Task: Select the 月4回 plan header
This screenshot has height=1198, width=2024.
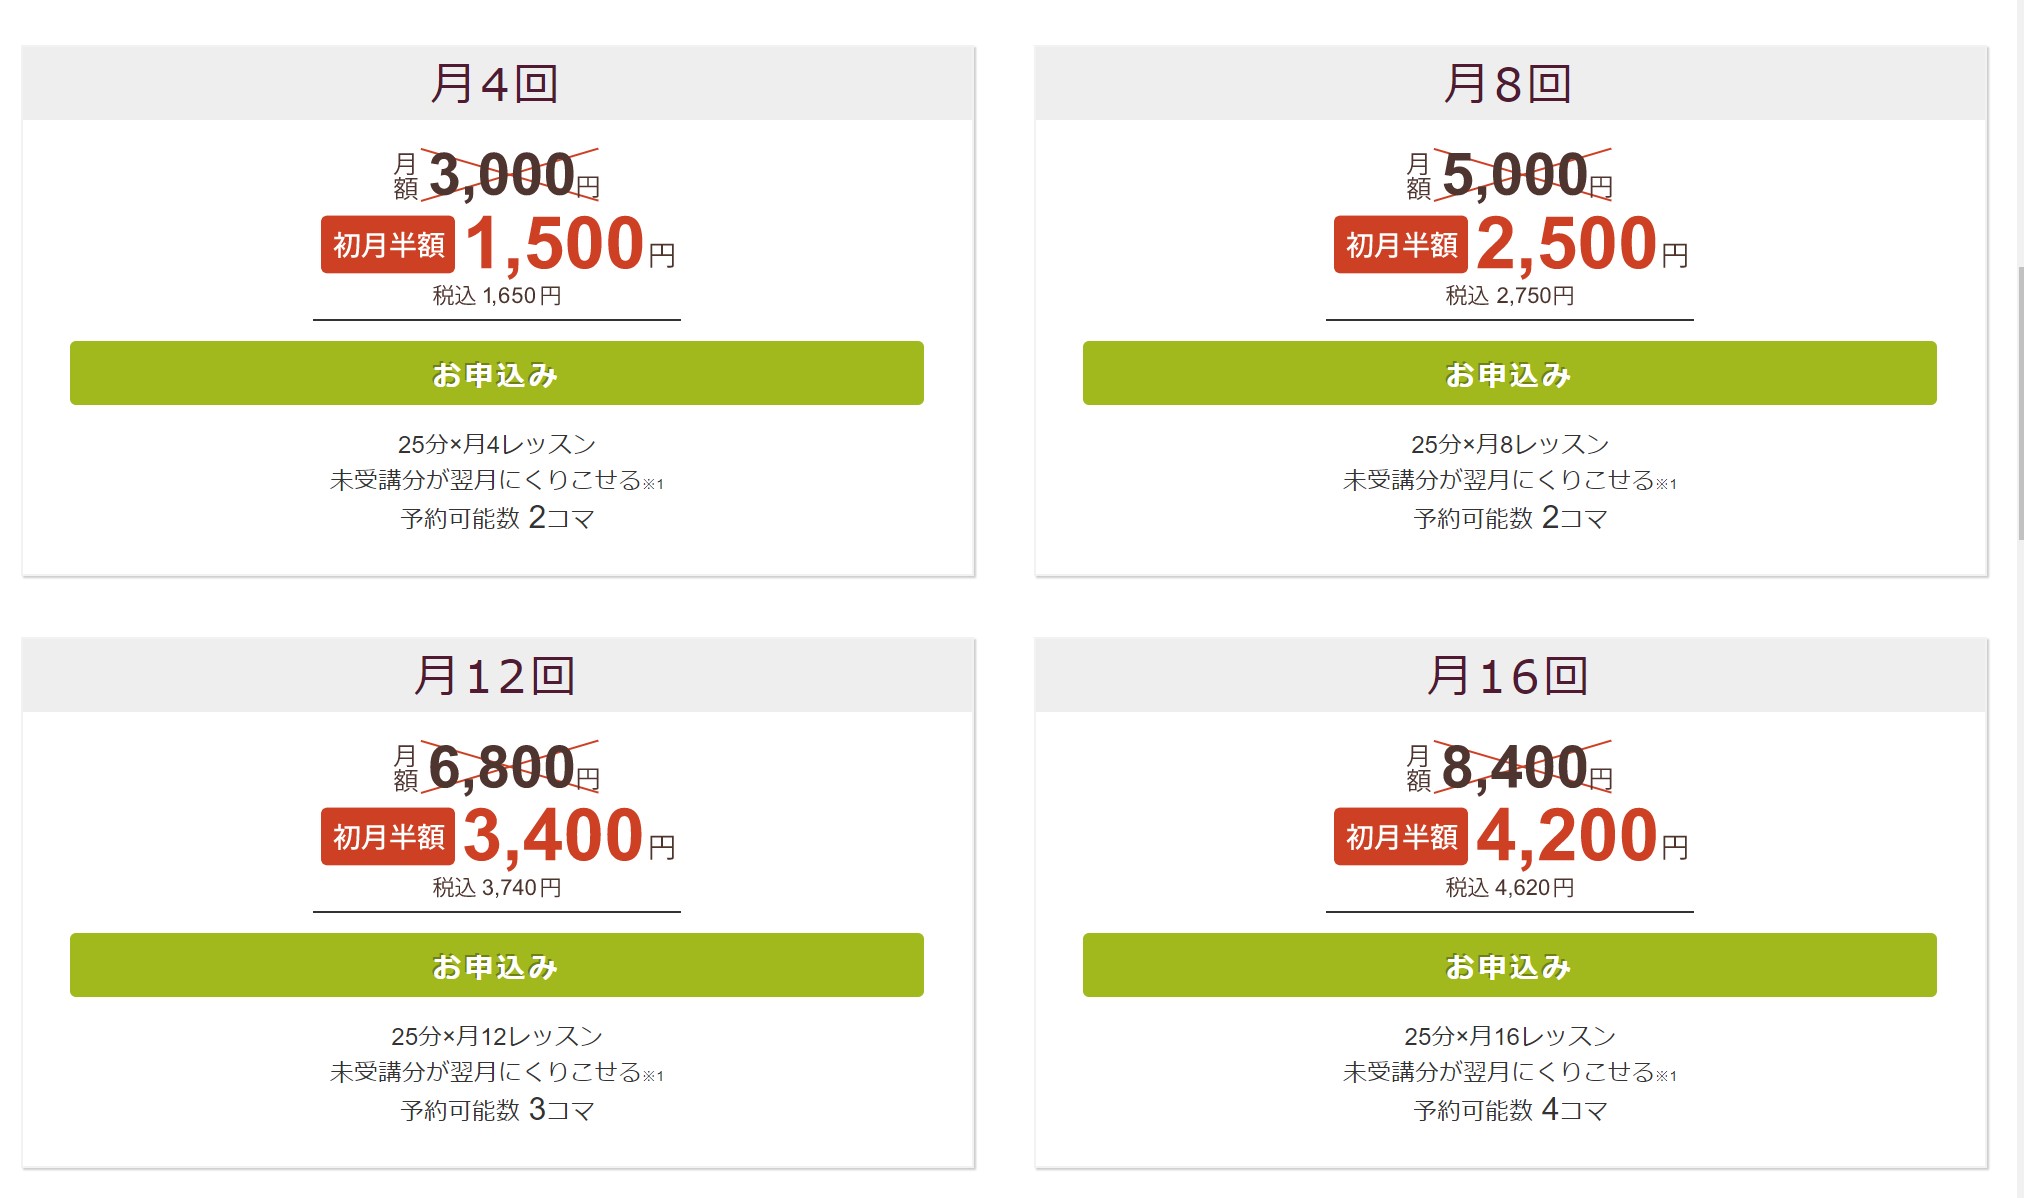Action: click(x=497, y=83)
